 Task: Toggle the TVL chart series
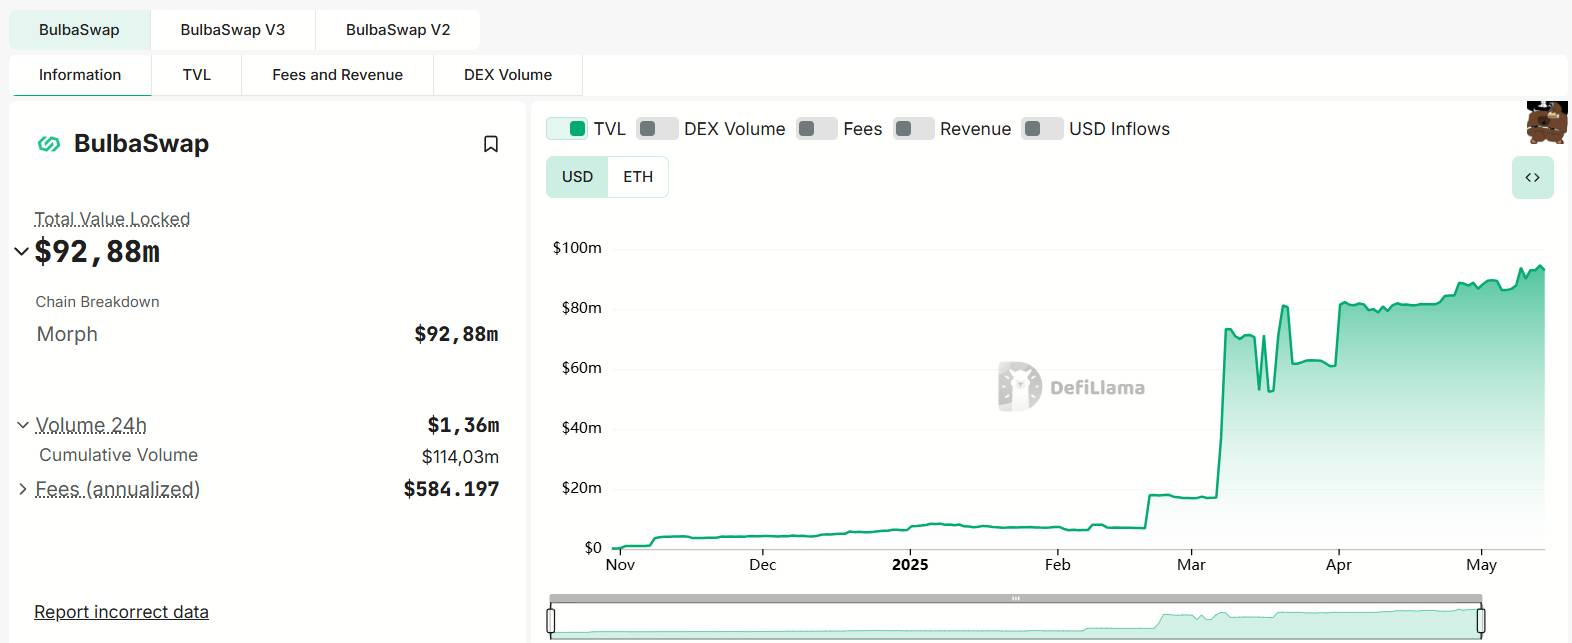click(567, 129)
